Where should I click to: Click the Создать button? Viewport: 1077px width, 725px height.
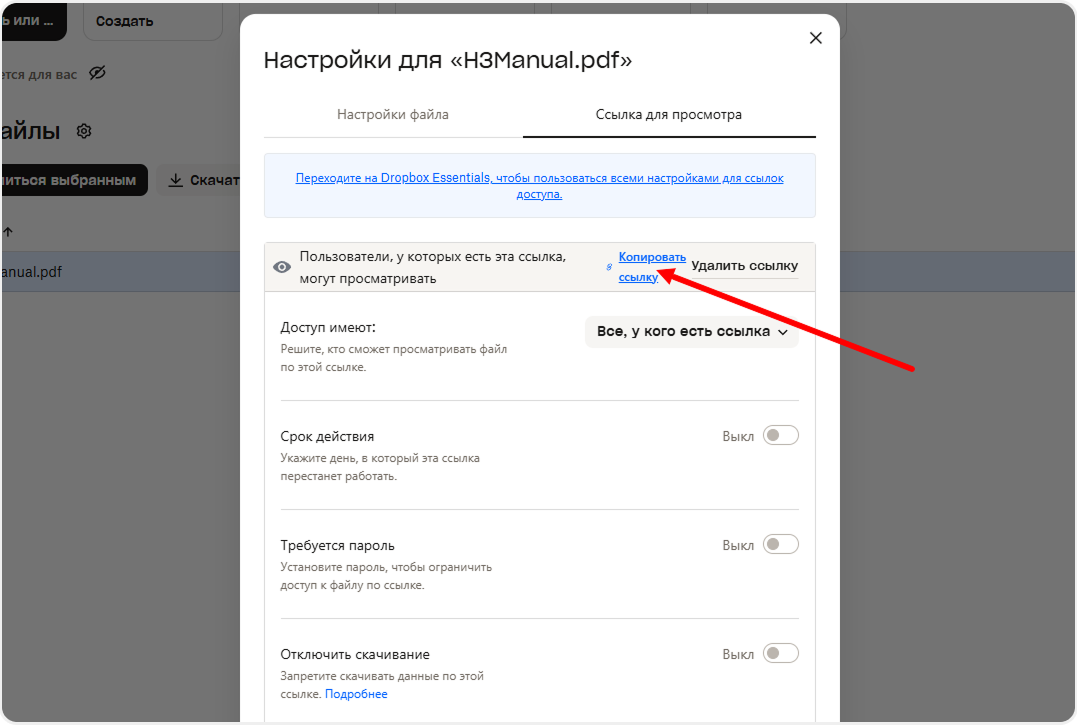tap(152, 21)
